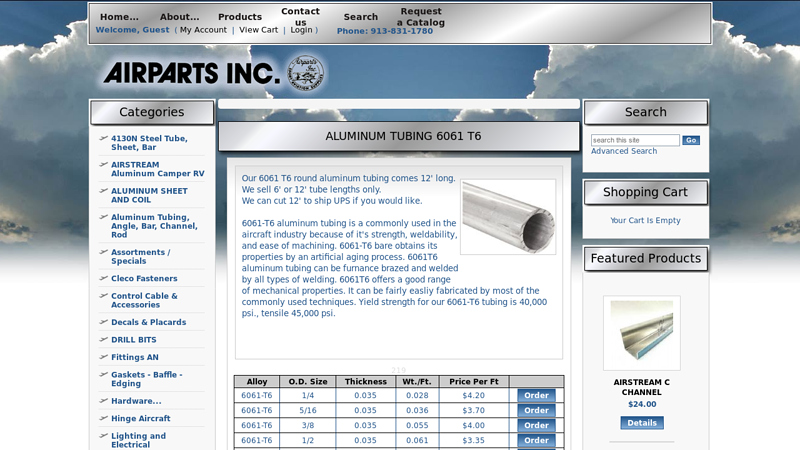Click the airplane bullet beside Control Cable & Accessories
The height and width of the screenshot is (450, 800).
(104, 295)
